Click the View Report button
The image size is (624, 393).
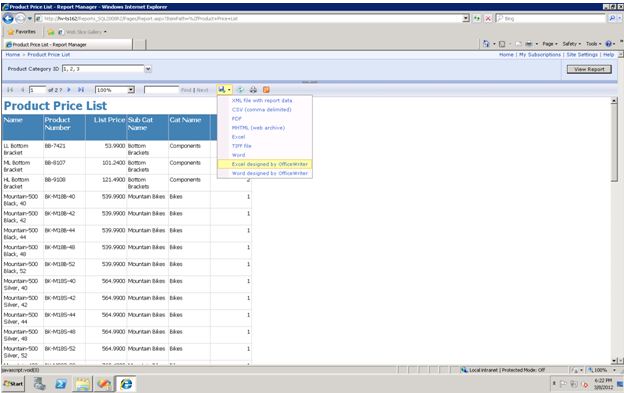pos(589,69)
